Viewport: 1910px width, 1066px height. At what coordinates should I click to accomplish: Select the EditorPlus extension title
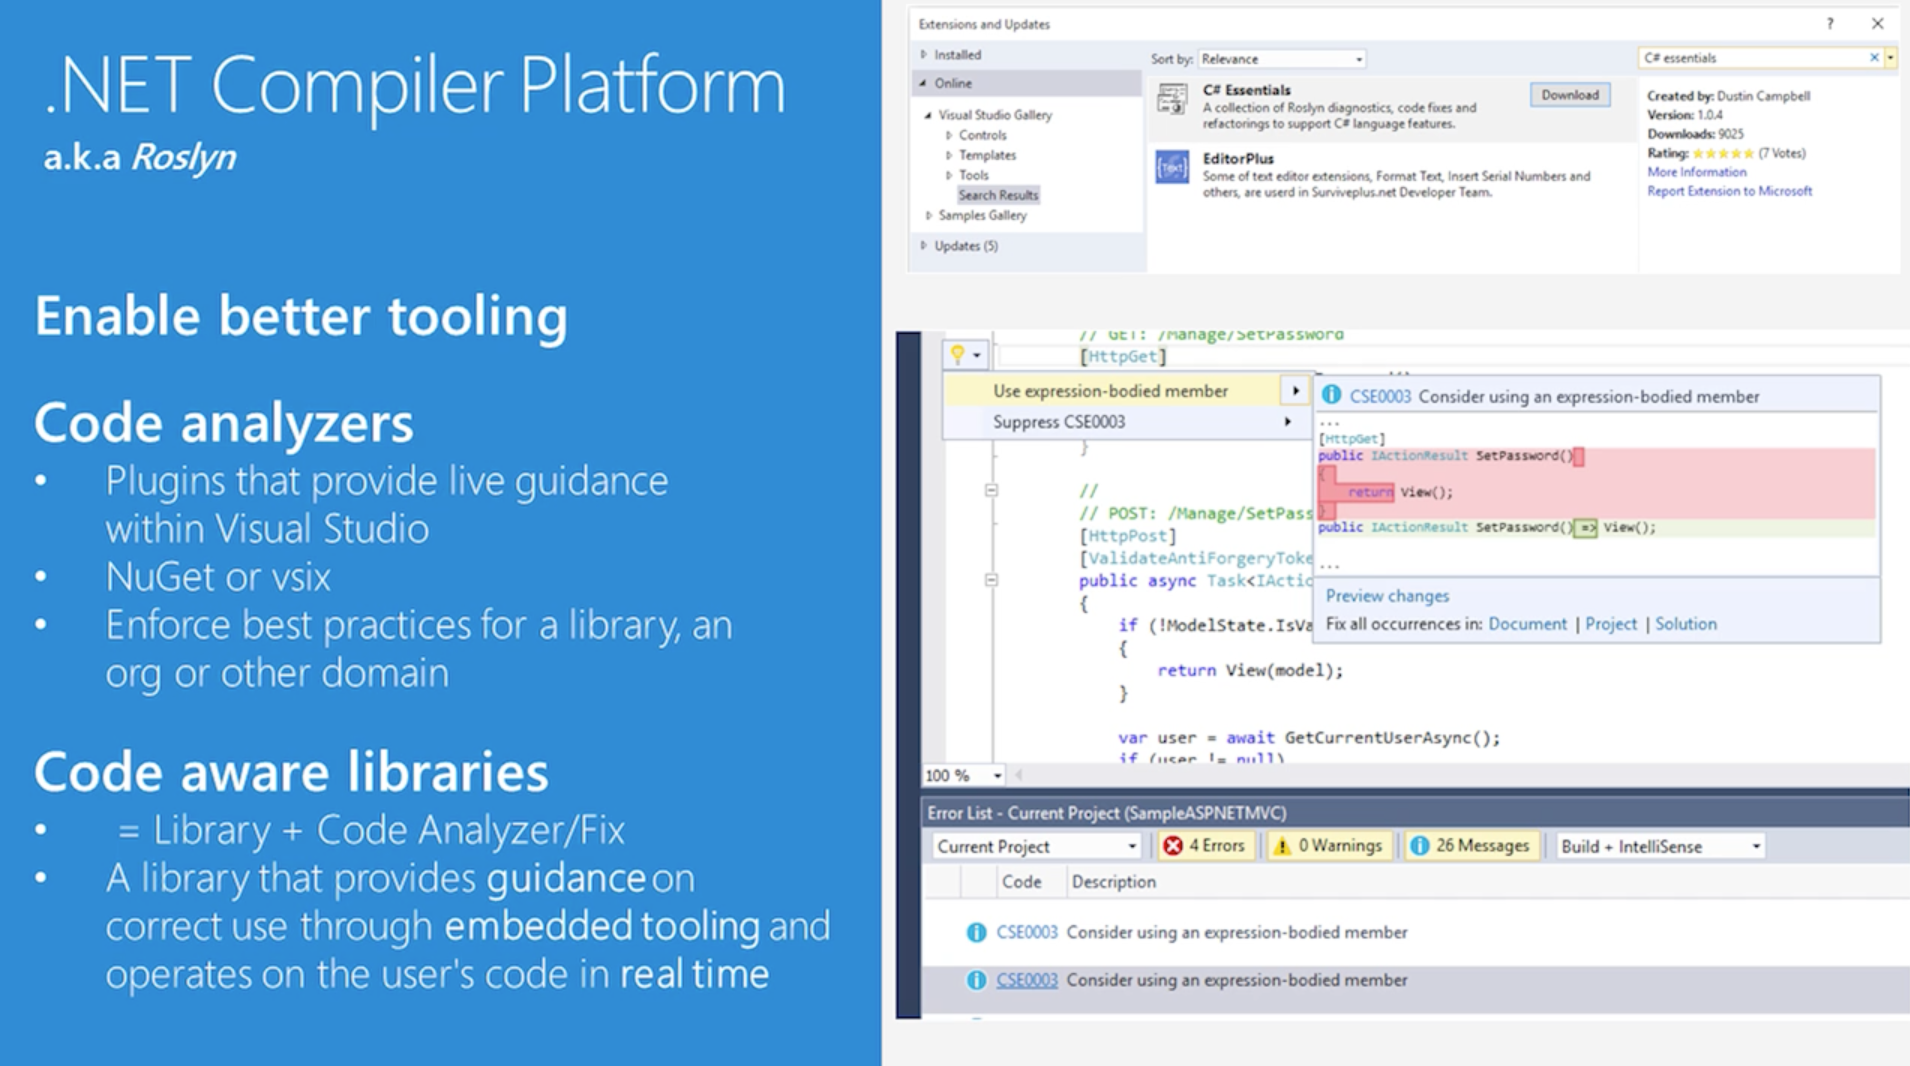pyautogui.click(x=1238, y=158)
